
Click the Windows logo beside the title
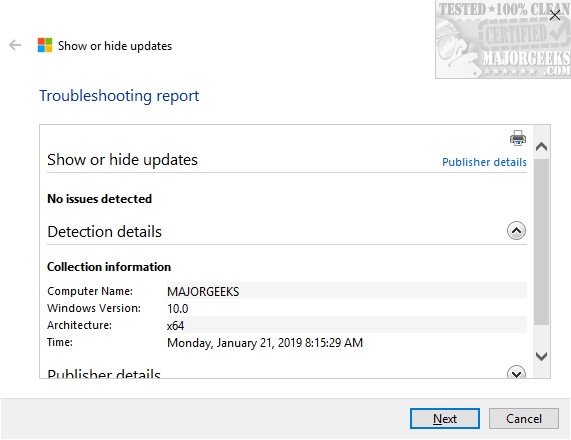45,45
